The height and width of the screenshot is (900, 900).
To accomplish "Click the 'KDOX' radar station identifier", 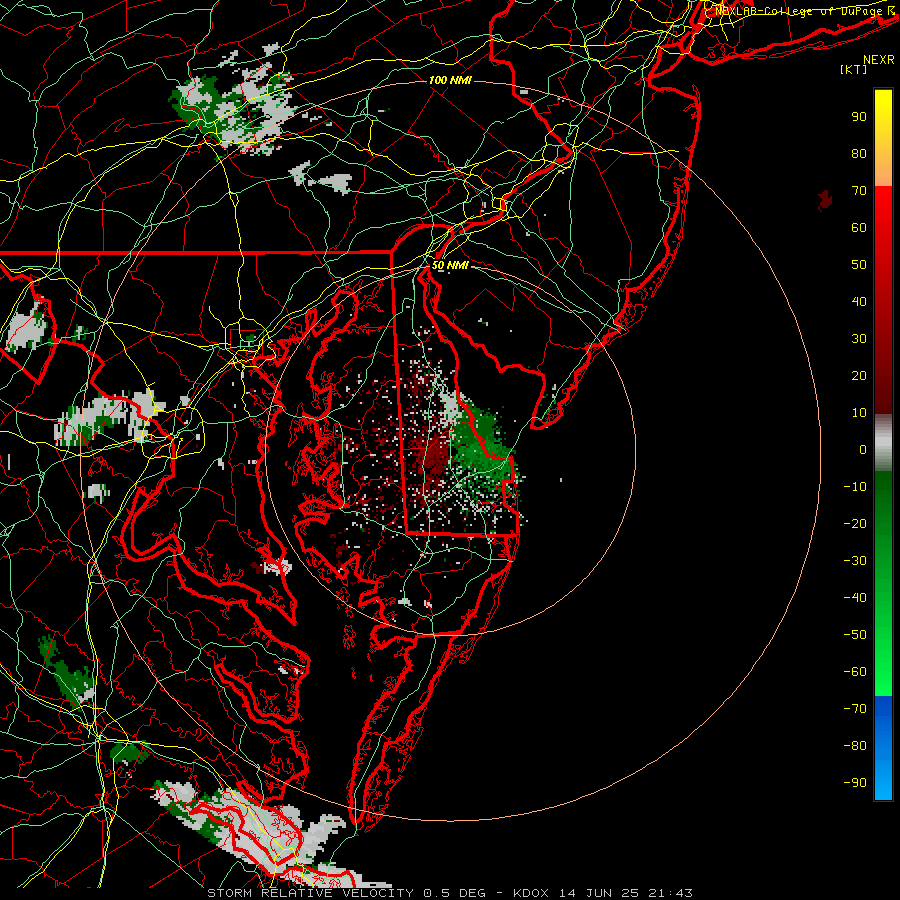I will pyautogui.click(x=530, y=893).
